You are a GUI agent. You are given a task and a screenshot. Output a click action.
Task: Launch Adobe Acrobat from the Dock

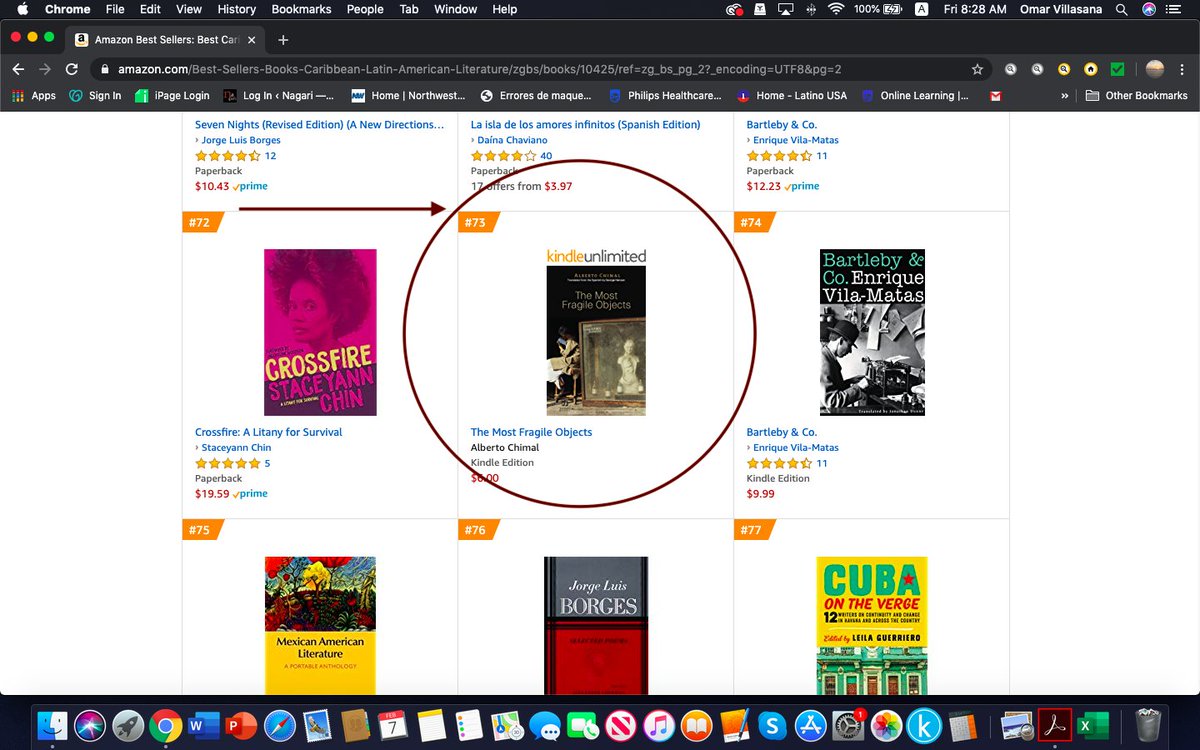point(1055,724)
